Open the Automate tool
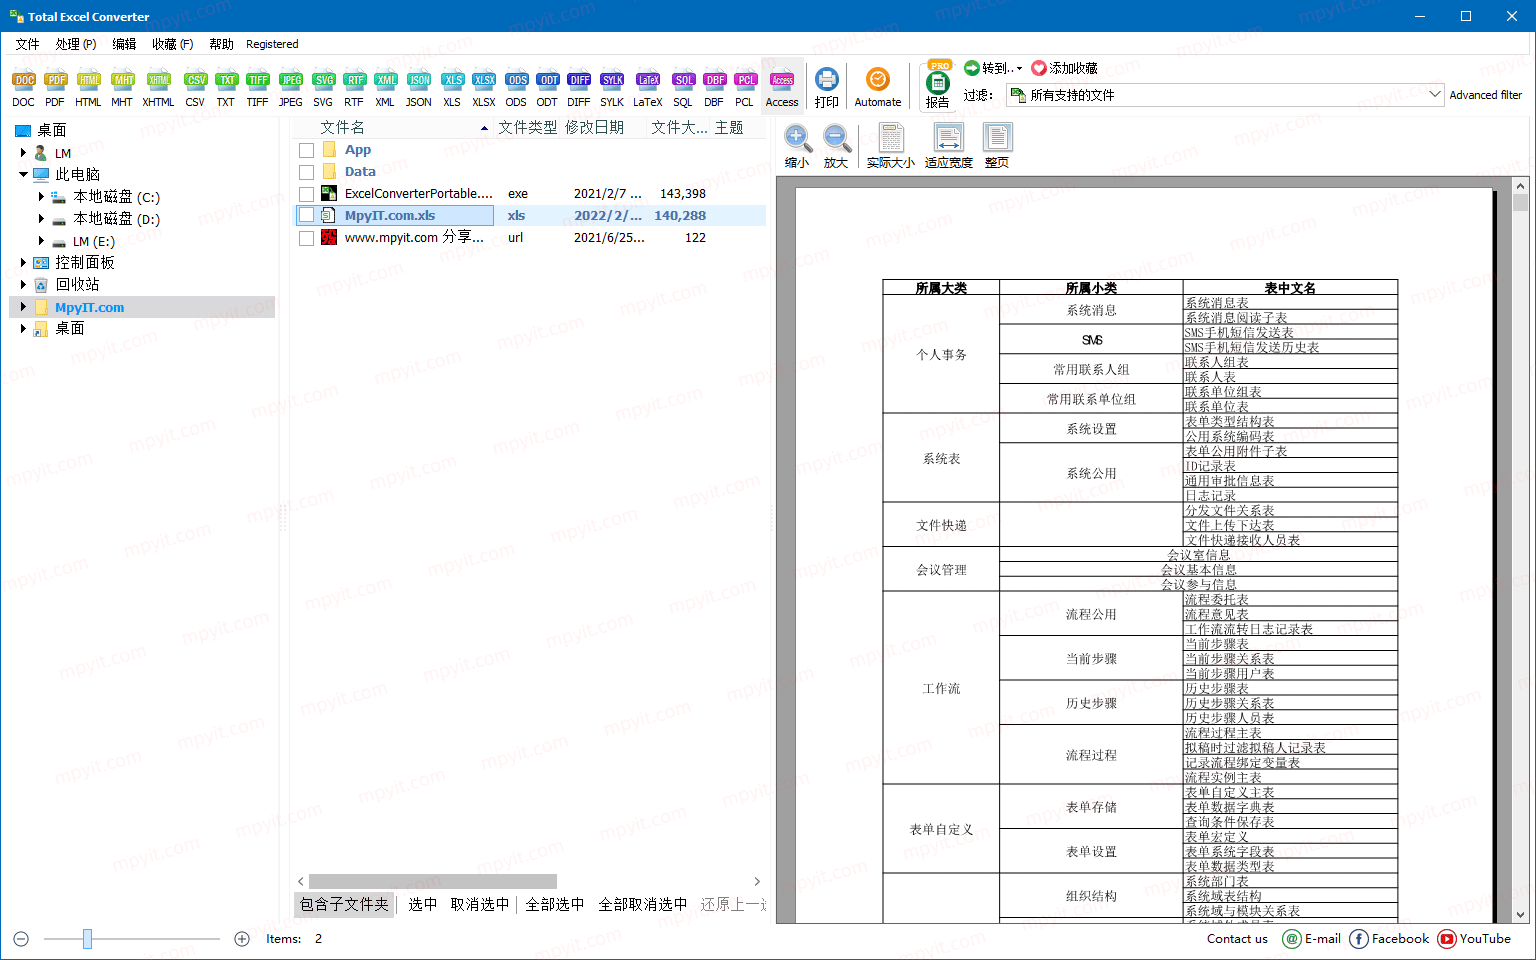 point(878,88)
